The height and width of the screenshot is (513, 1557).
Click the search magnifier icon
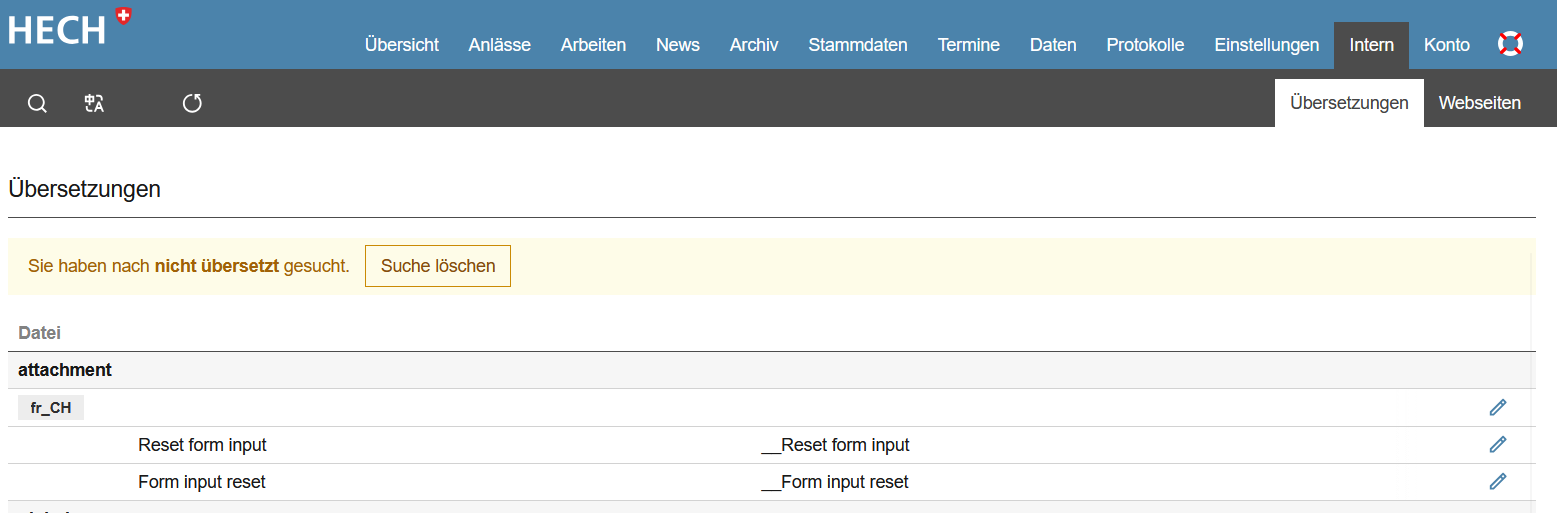(x=37, y=104)
